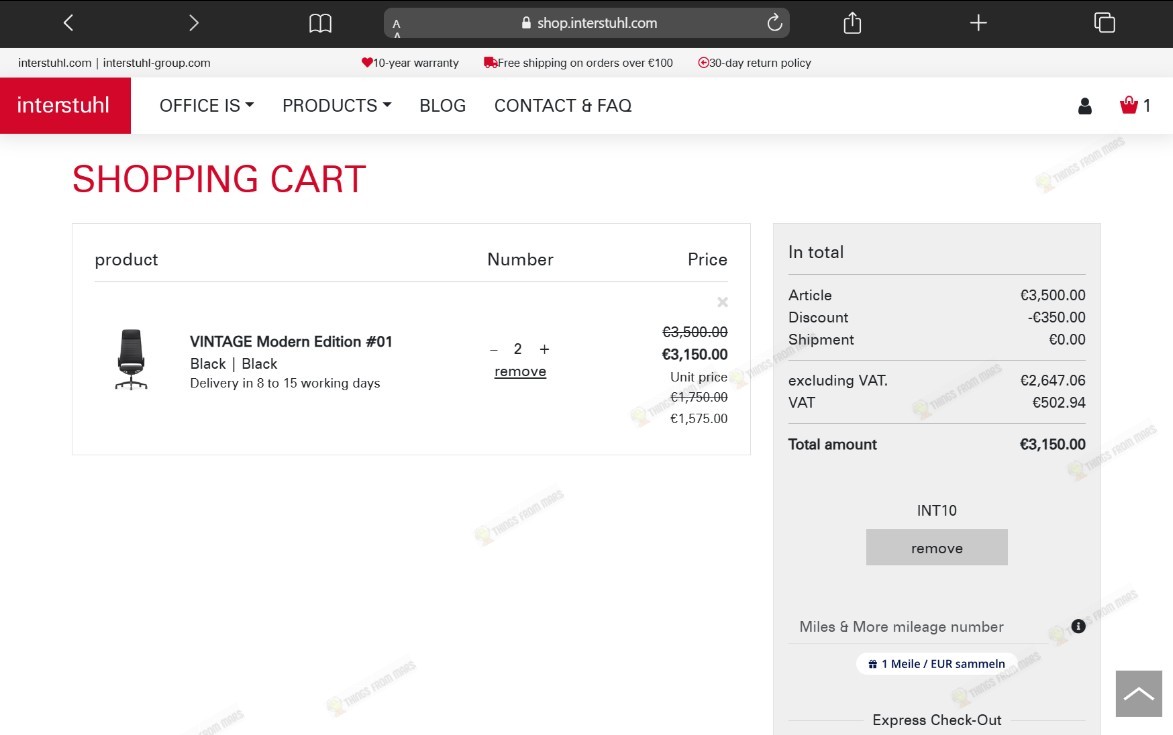Click the shop.interstuhl.com address bar
This screenshot has height=735, width=1173.
[x=587, y=23]
